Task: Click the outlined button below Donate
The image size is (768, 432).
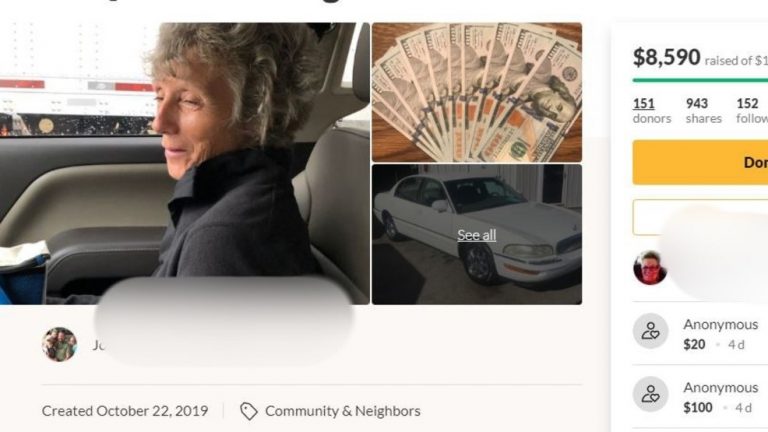Action: (700, 217)
